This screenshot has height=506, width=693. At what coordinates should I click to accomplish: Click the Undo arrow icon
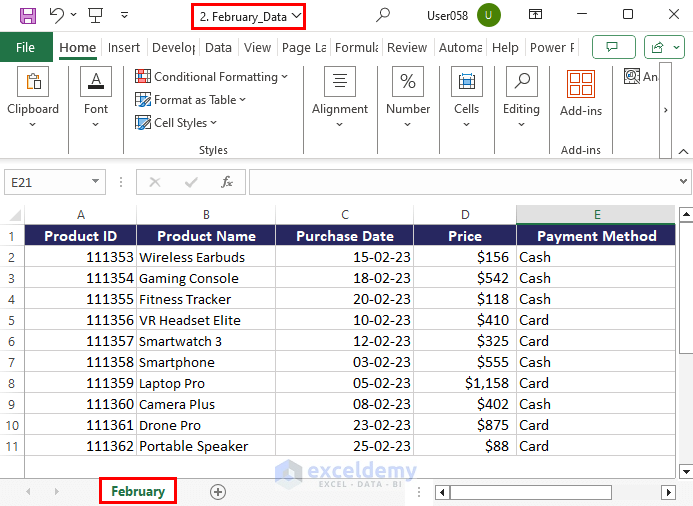(x=57, y=15)
